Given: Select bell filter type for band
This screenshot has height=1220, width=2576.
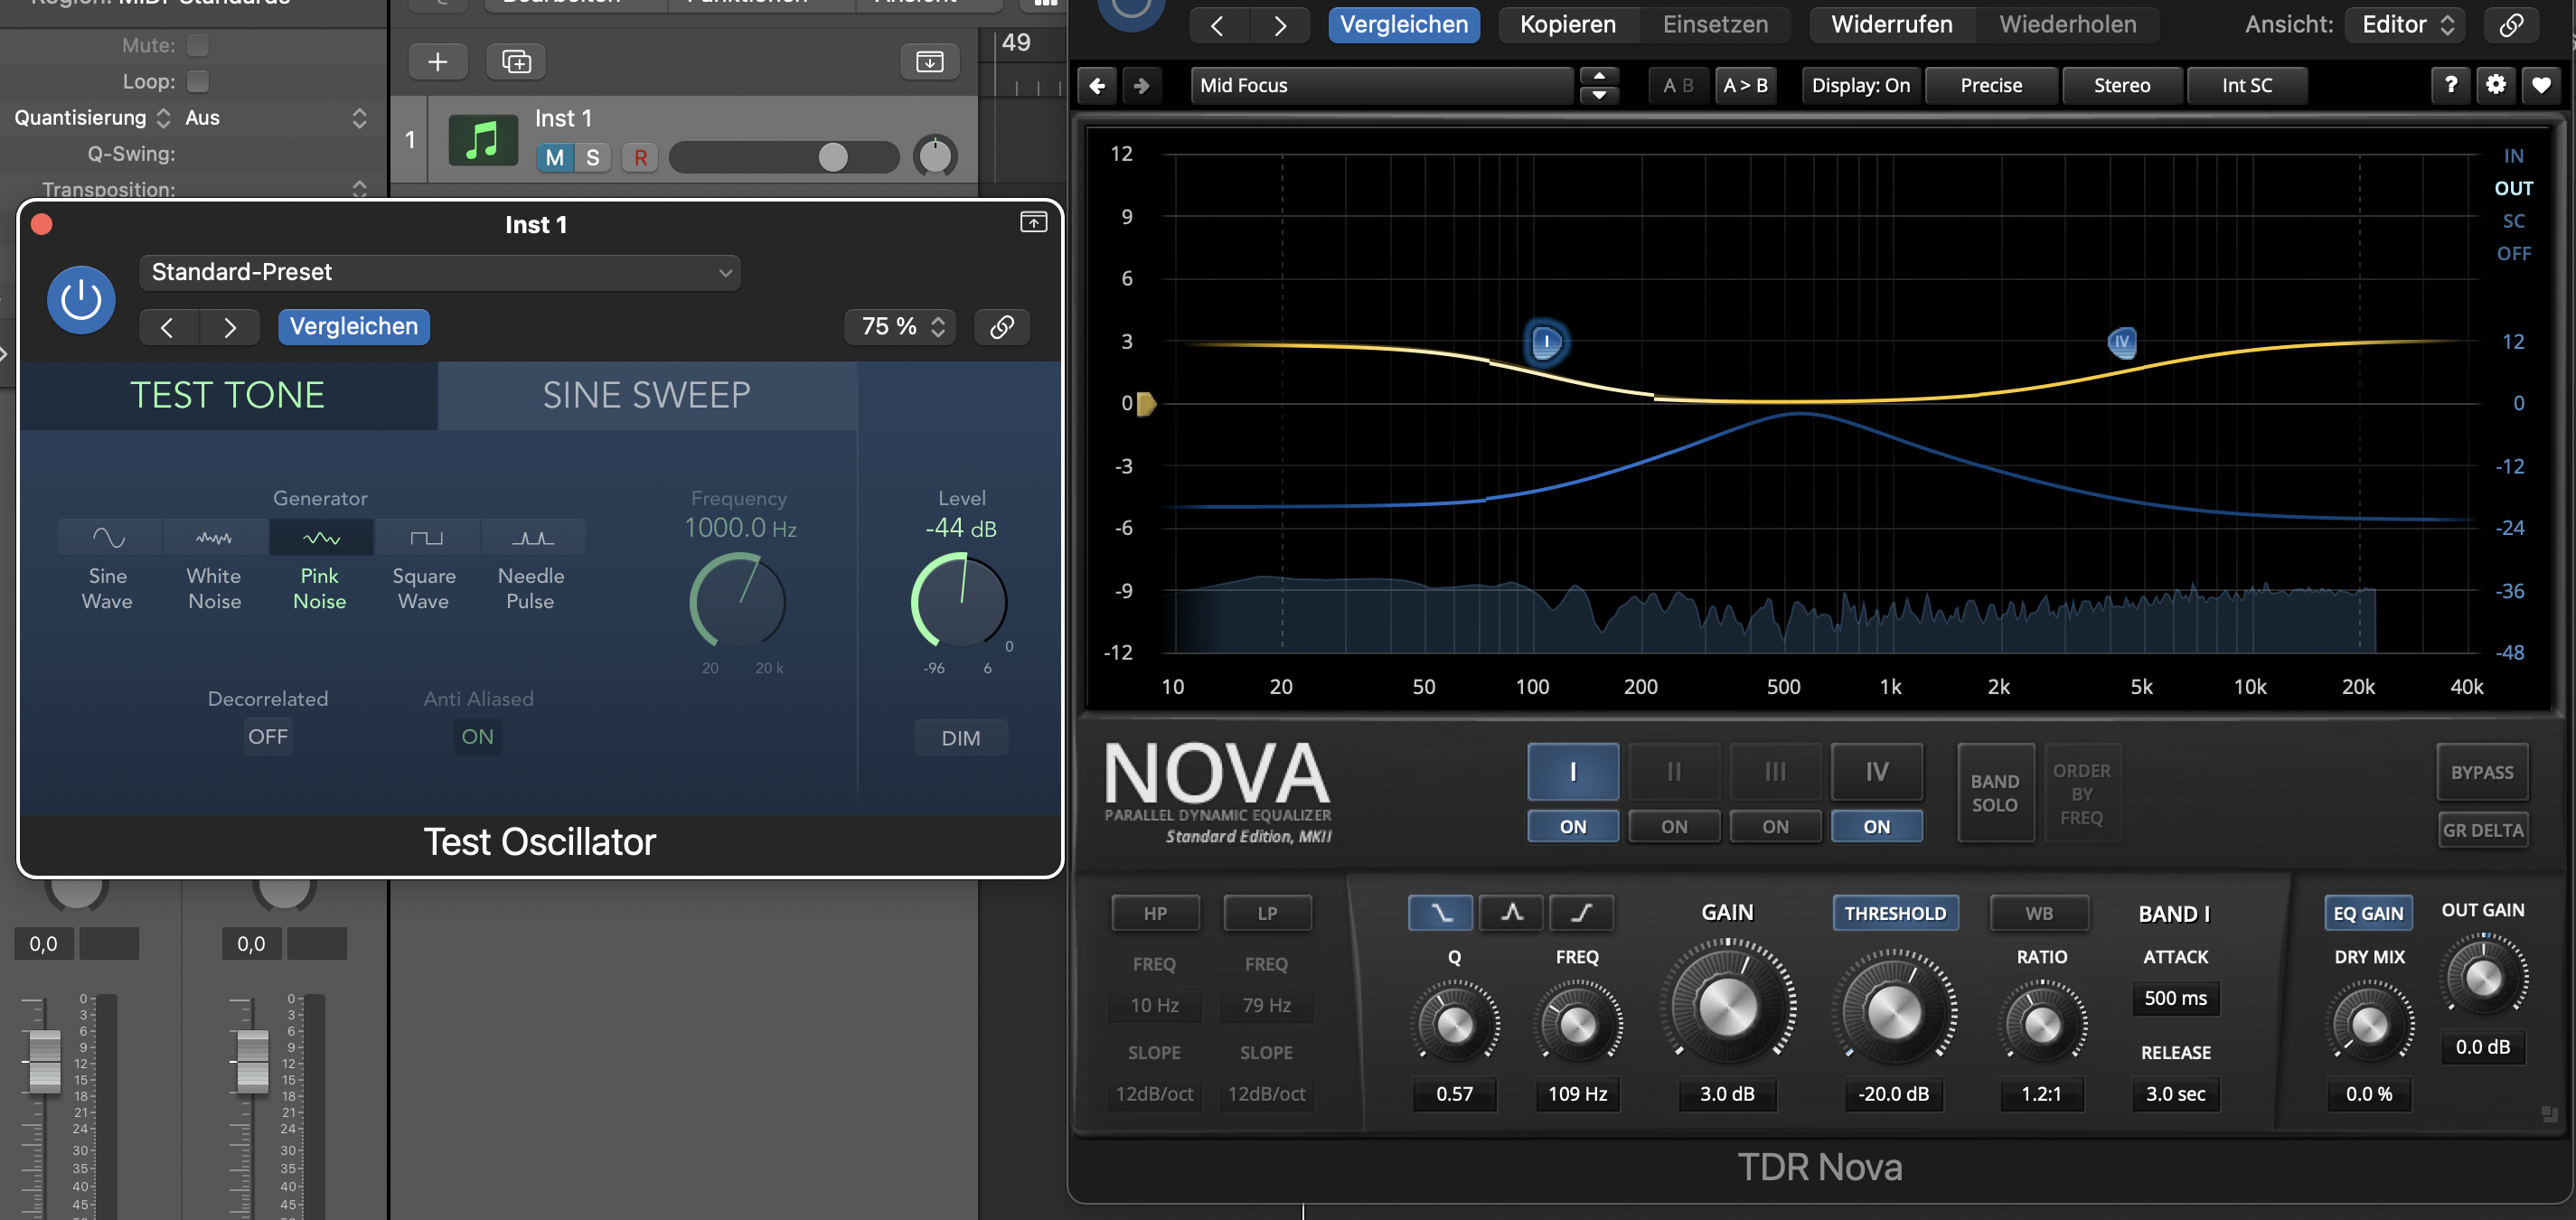Looking at the screenshot, I should click(x=1511, y=912).
